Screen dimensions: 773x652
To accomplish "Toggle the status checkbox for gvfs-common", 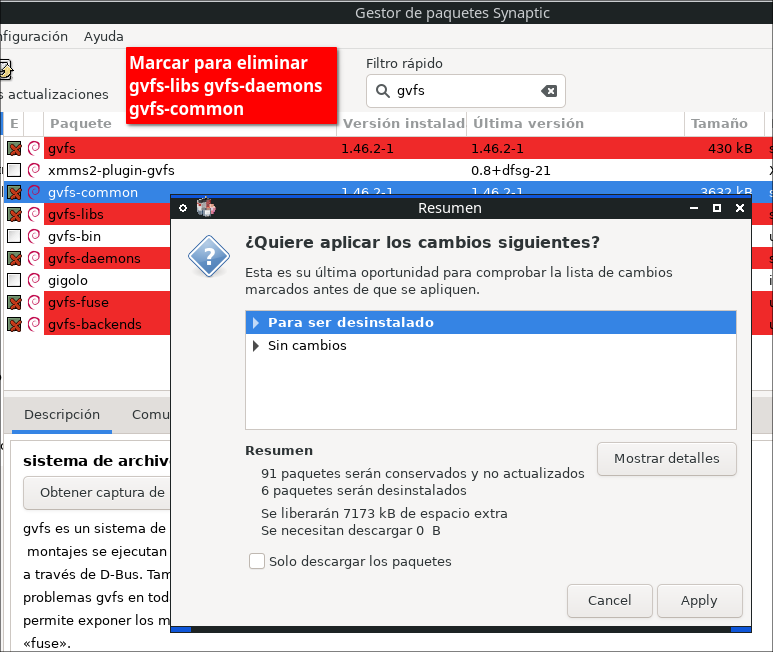I will [x=14, y=192].
